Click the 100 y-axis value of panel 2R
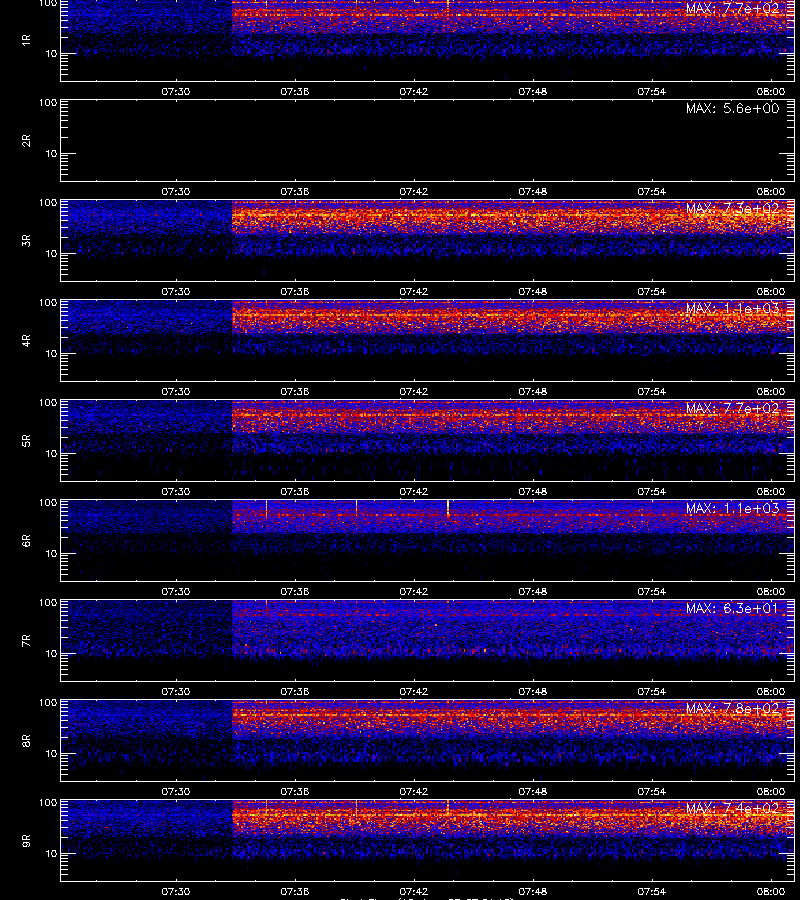800x900 pixels. click(x=48, y=103)
